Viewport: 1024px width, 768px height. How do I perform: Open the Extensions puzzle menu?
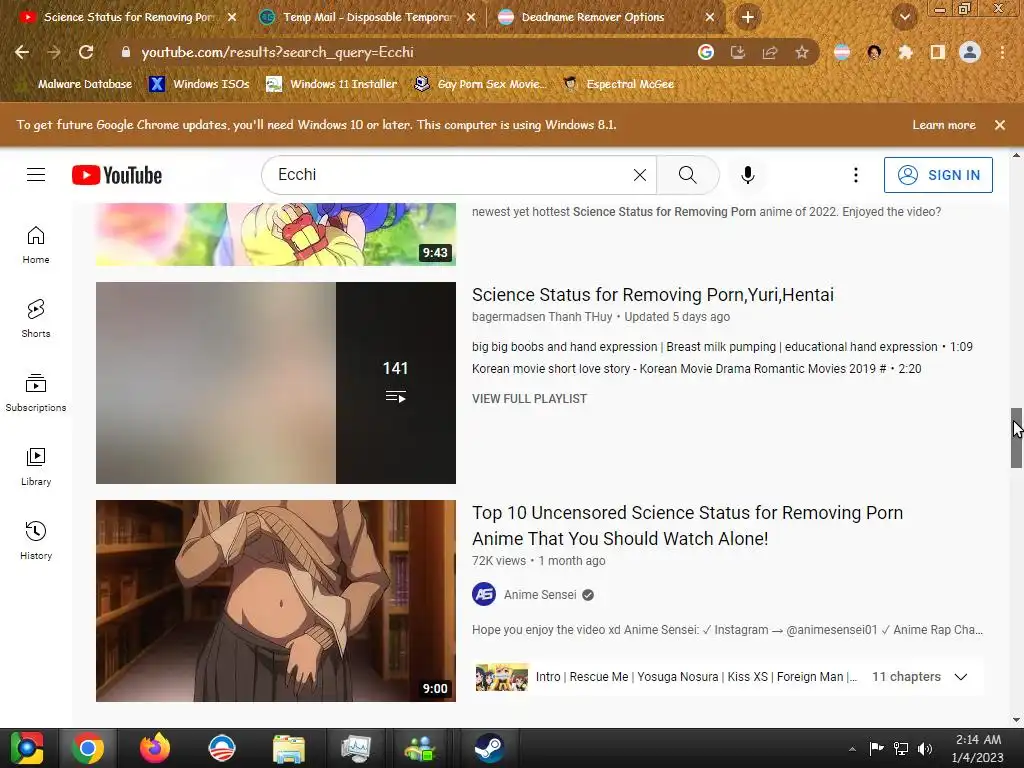tap(905, 52)
